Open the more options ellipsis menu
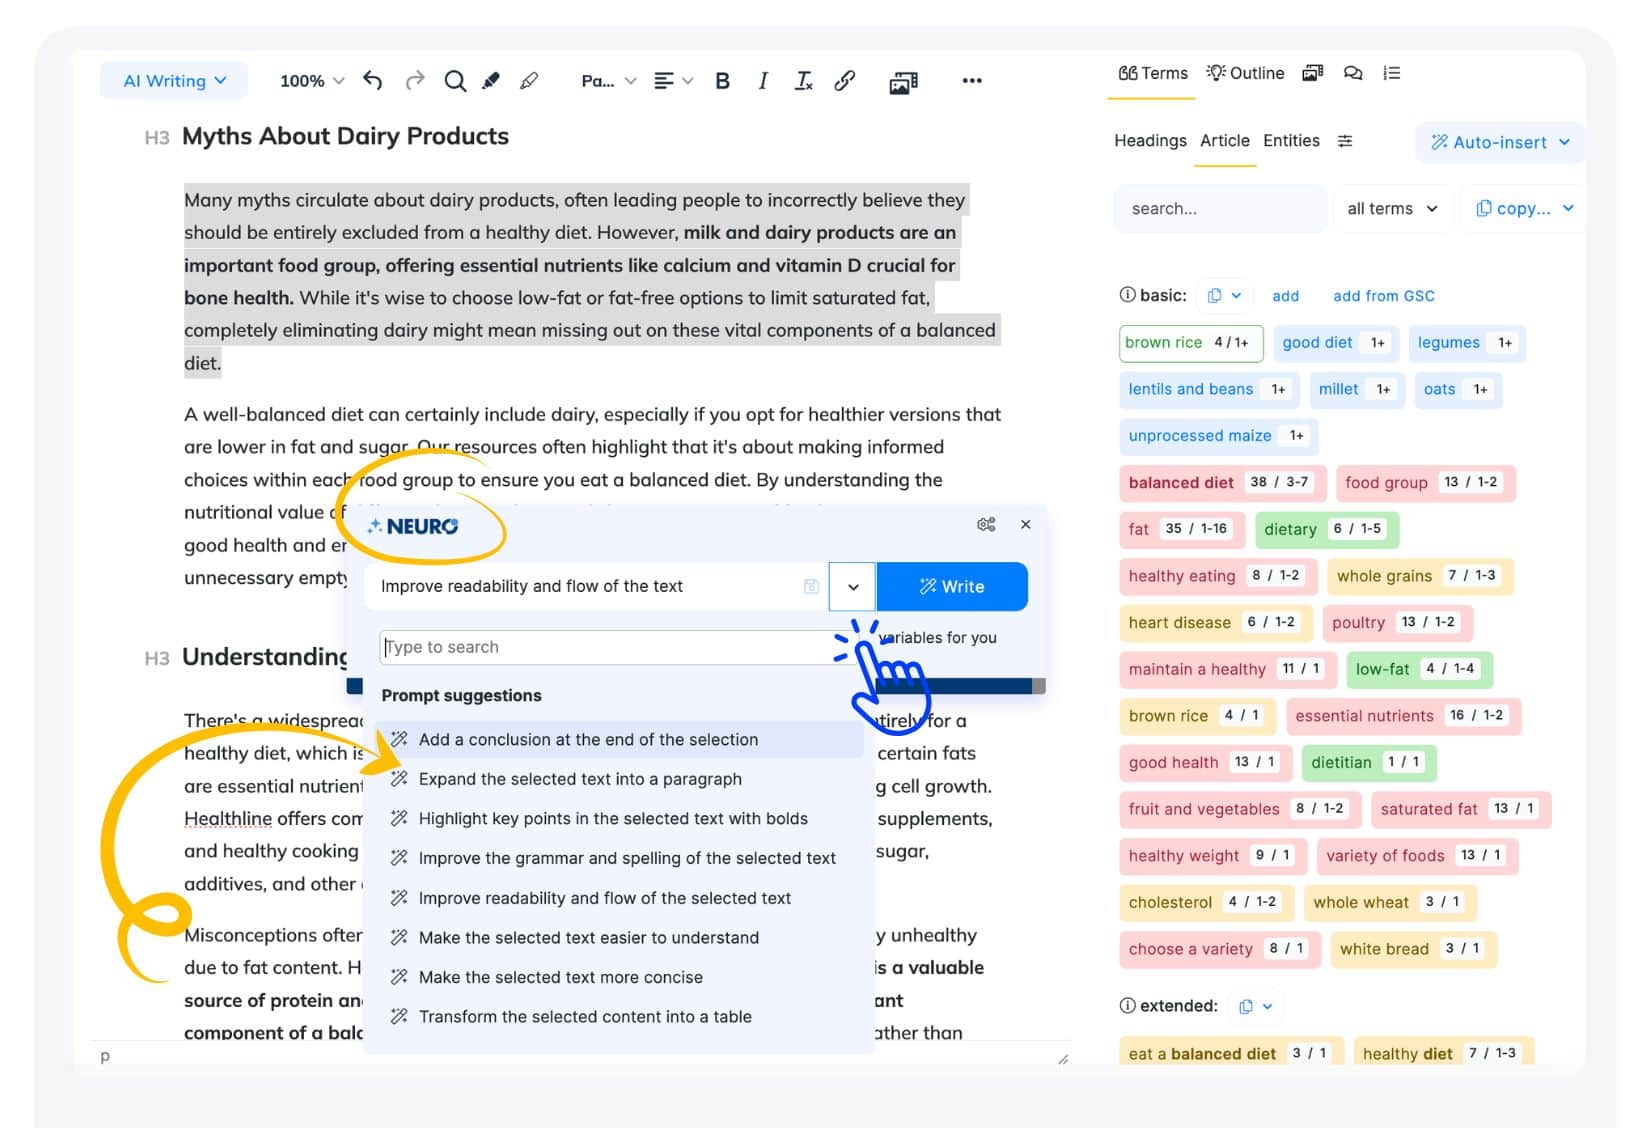 [971, 81]
